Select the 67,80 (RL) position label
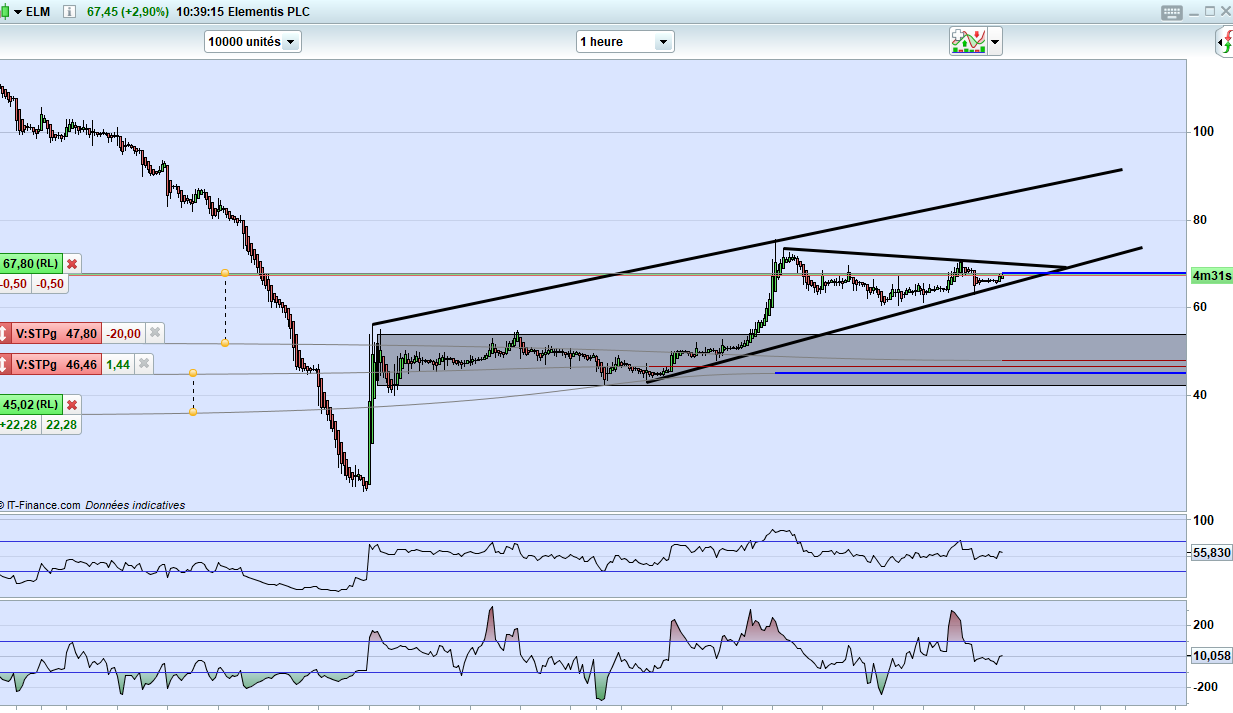This screenshot has width=1233, height=713. 32,264
